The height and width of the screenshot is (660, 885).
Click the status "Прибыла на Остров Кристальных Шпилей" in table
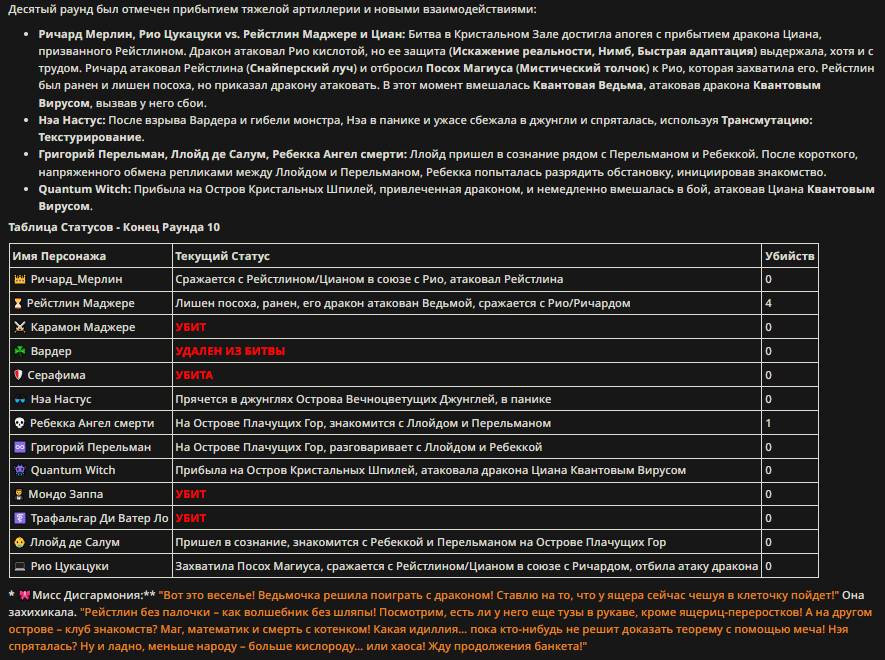[x=430, y=470]
